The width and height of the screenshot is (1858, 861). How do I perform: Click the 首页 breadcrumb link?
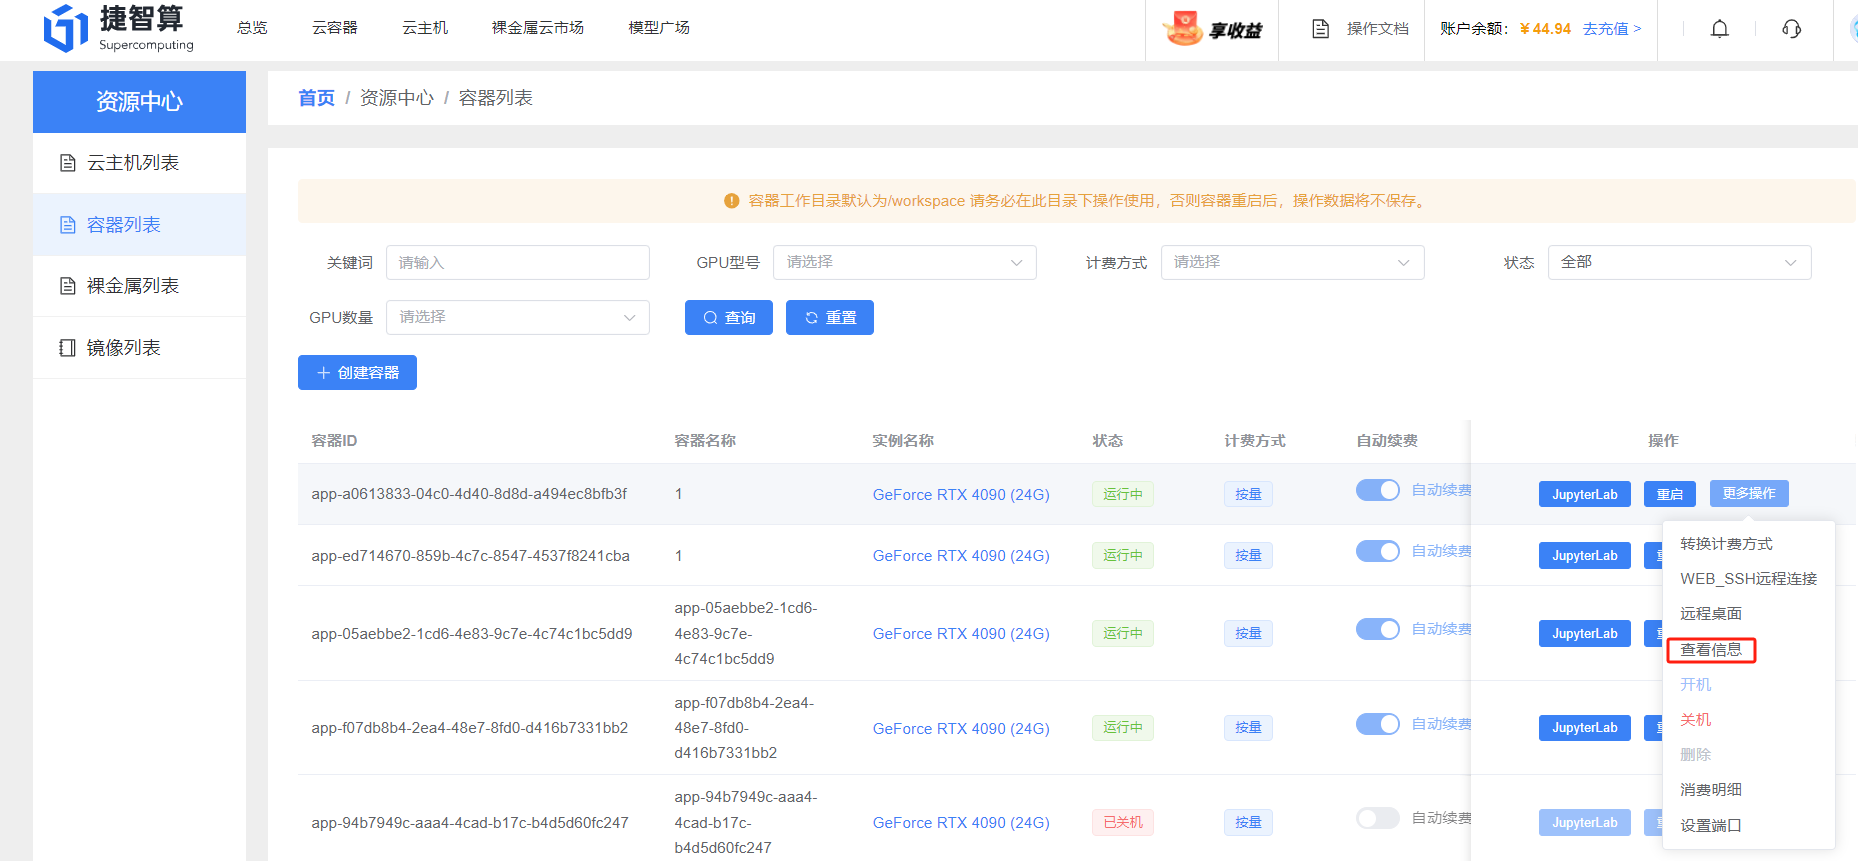316,98
